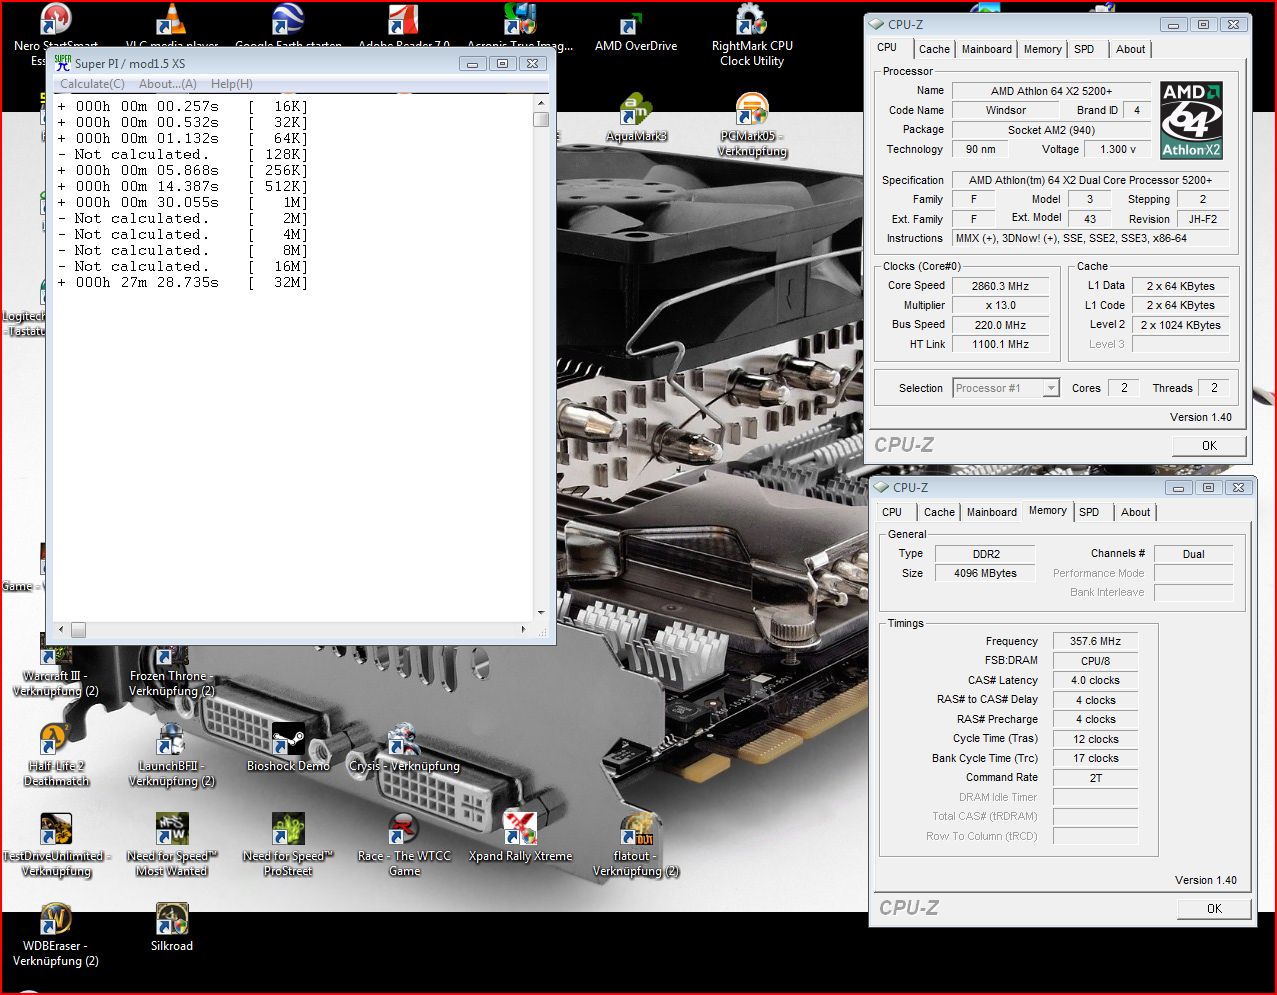1277x995 pixels.
Task: Click the Voltage value 1.300 v
Action: click(1118, 150)
